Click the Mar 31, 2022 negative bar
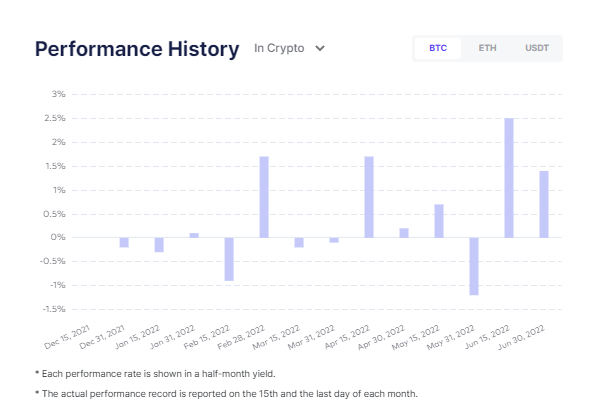The height and width of the screenshot is (412, 604). 334,240
